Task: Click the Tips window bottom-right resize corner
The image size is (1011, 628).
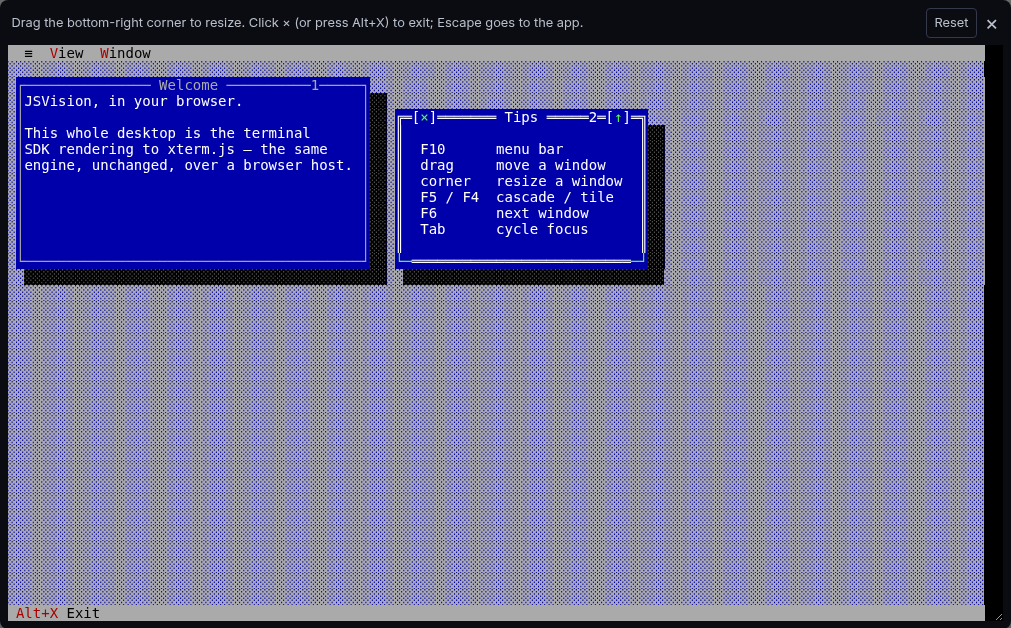Action: tap(639, 260)
